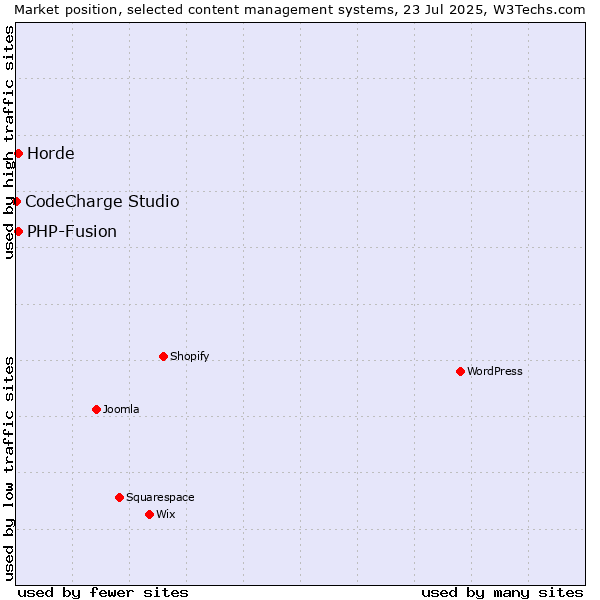Click the WordPress red data point
600x600 pixels.
click(x=460, y=371)
